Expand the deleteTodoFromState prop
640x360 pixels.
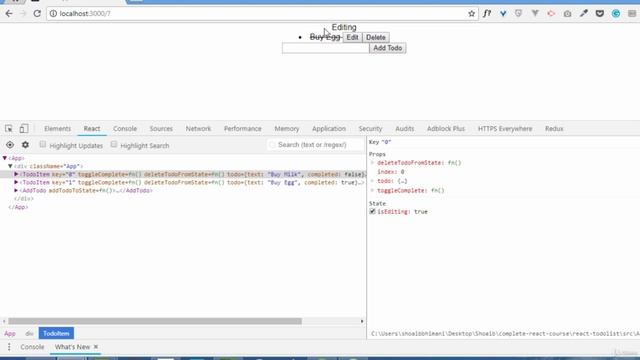point(372,162)
